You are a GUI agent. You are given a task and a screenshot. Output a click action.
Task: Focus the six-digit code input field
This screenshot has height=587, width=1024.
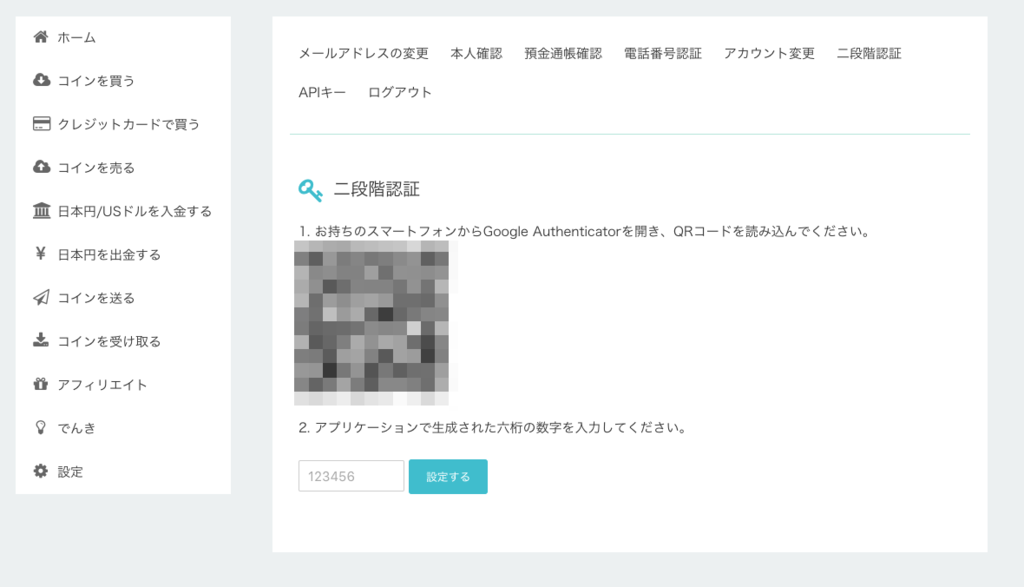(351, 476)
